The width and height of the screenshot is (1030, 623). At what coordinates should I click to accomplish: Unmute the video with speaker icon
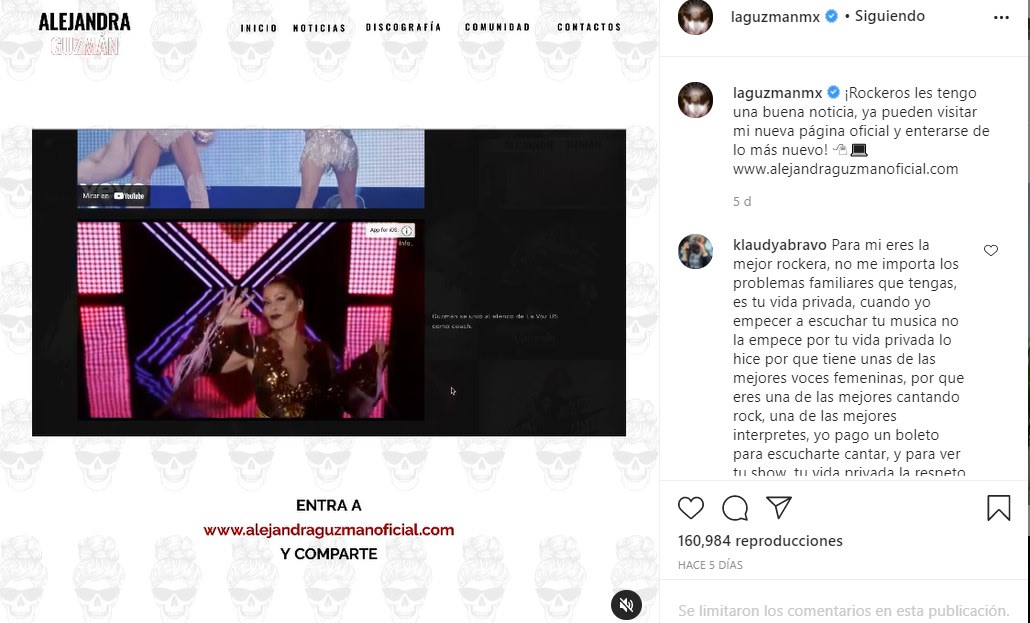pyautogui.click(x=626, y=605)
